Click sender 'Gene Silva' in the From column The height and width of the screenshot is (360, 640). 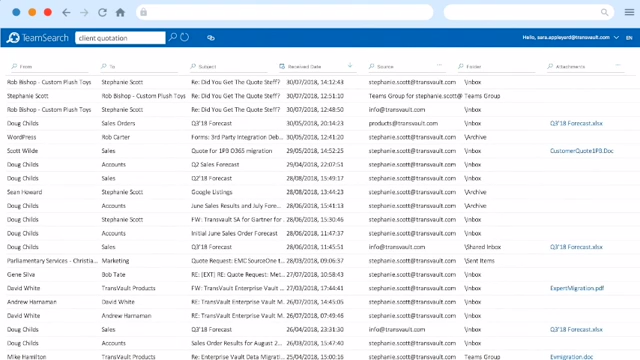tap(21, 275)
